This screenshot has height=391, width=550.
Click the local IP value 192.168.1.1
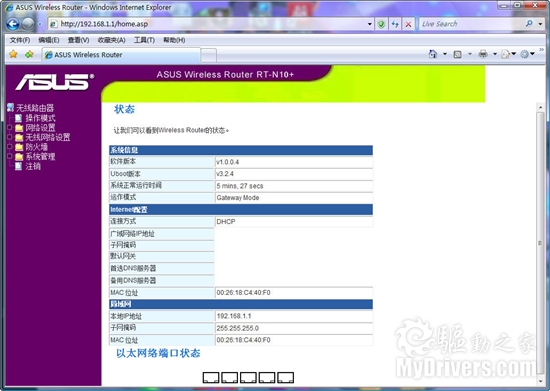click(234, 316)
